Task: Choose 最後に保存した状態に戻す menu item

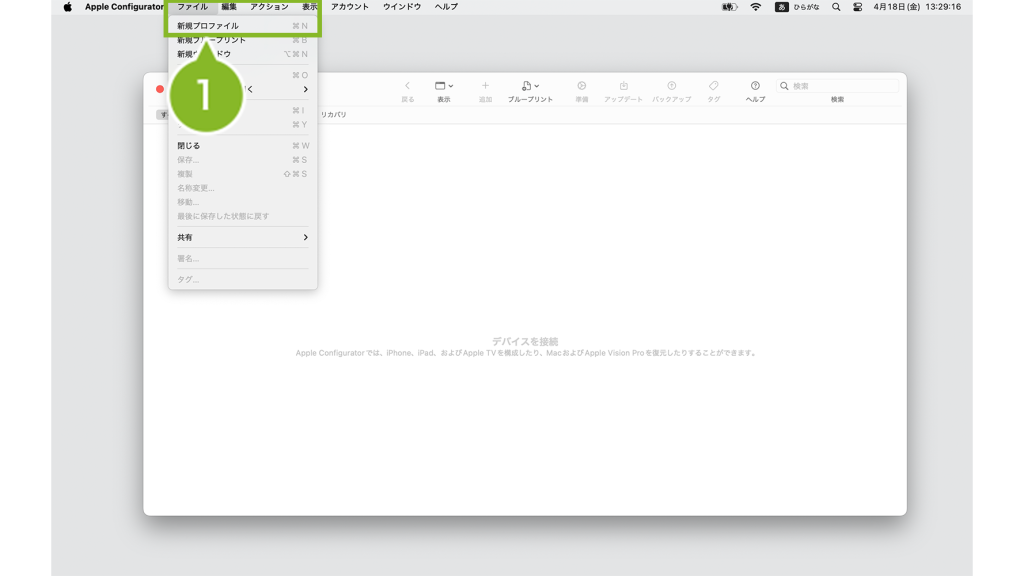Action: (x=242, y=216)
